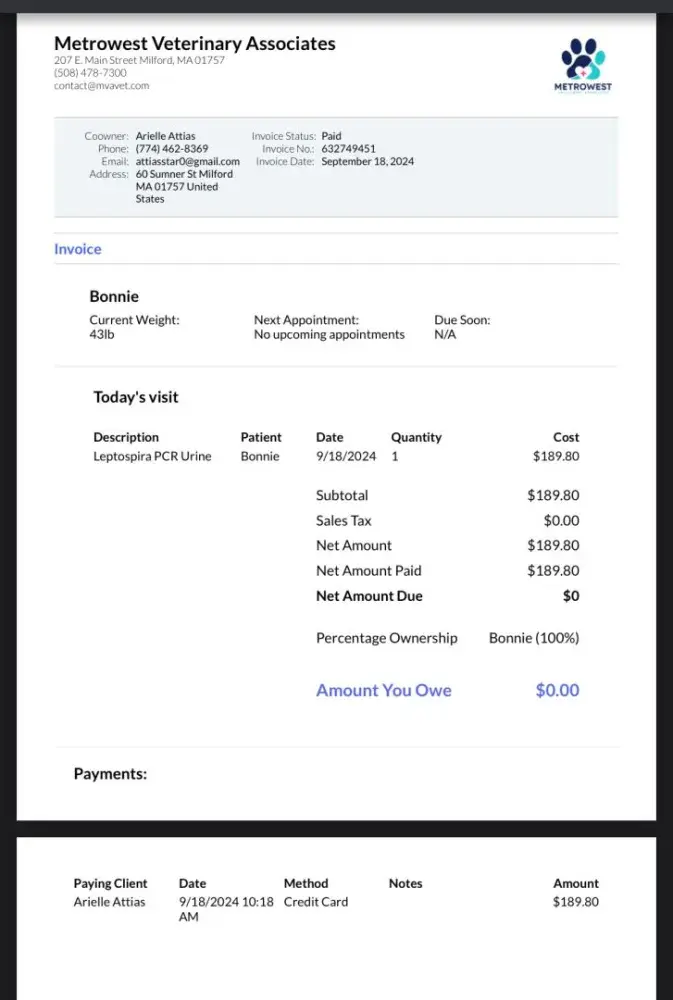Click the invoice number 632749451
This screenshot has width=673, height=1000.
(348, 149)
